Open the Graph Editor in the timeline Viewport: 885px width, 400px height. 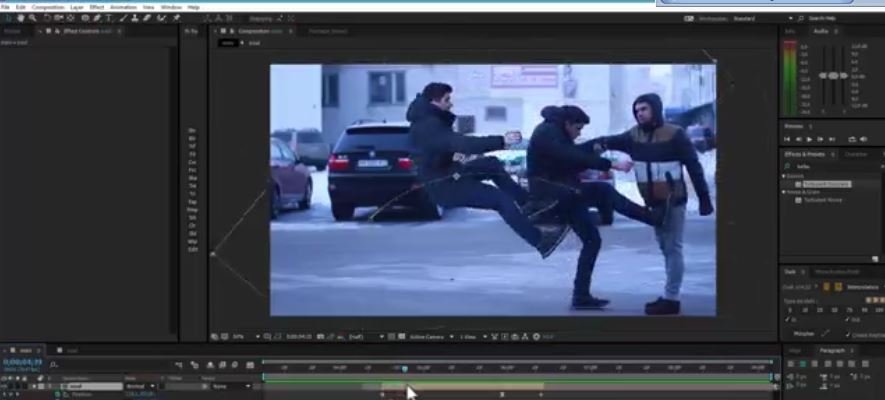click(x=250, y=366)
